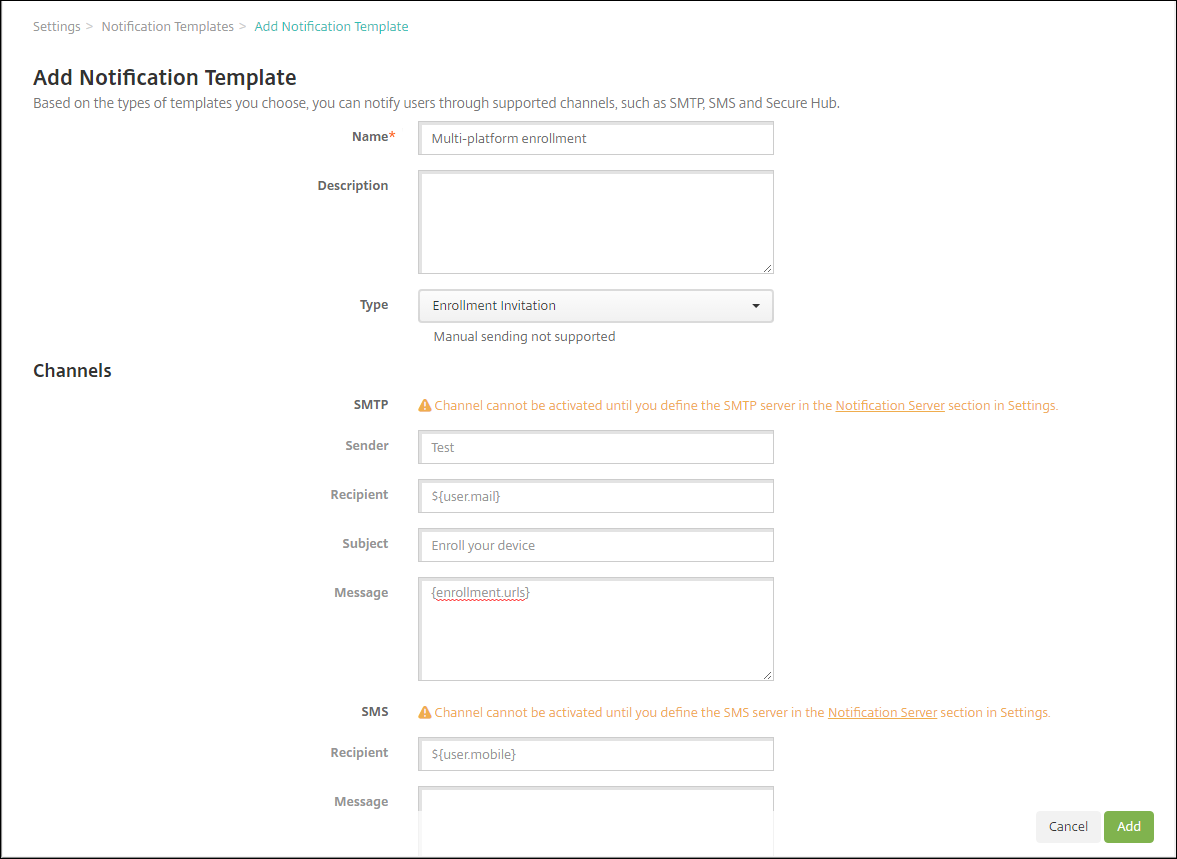Edit the SMTP Sender field

coord(595,448)
